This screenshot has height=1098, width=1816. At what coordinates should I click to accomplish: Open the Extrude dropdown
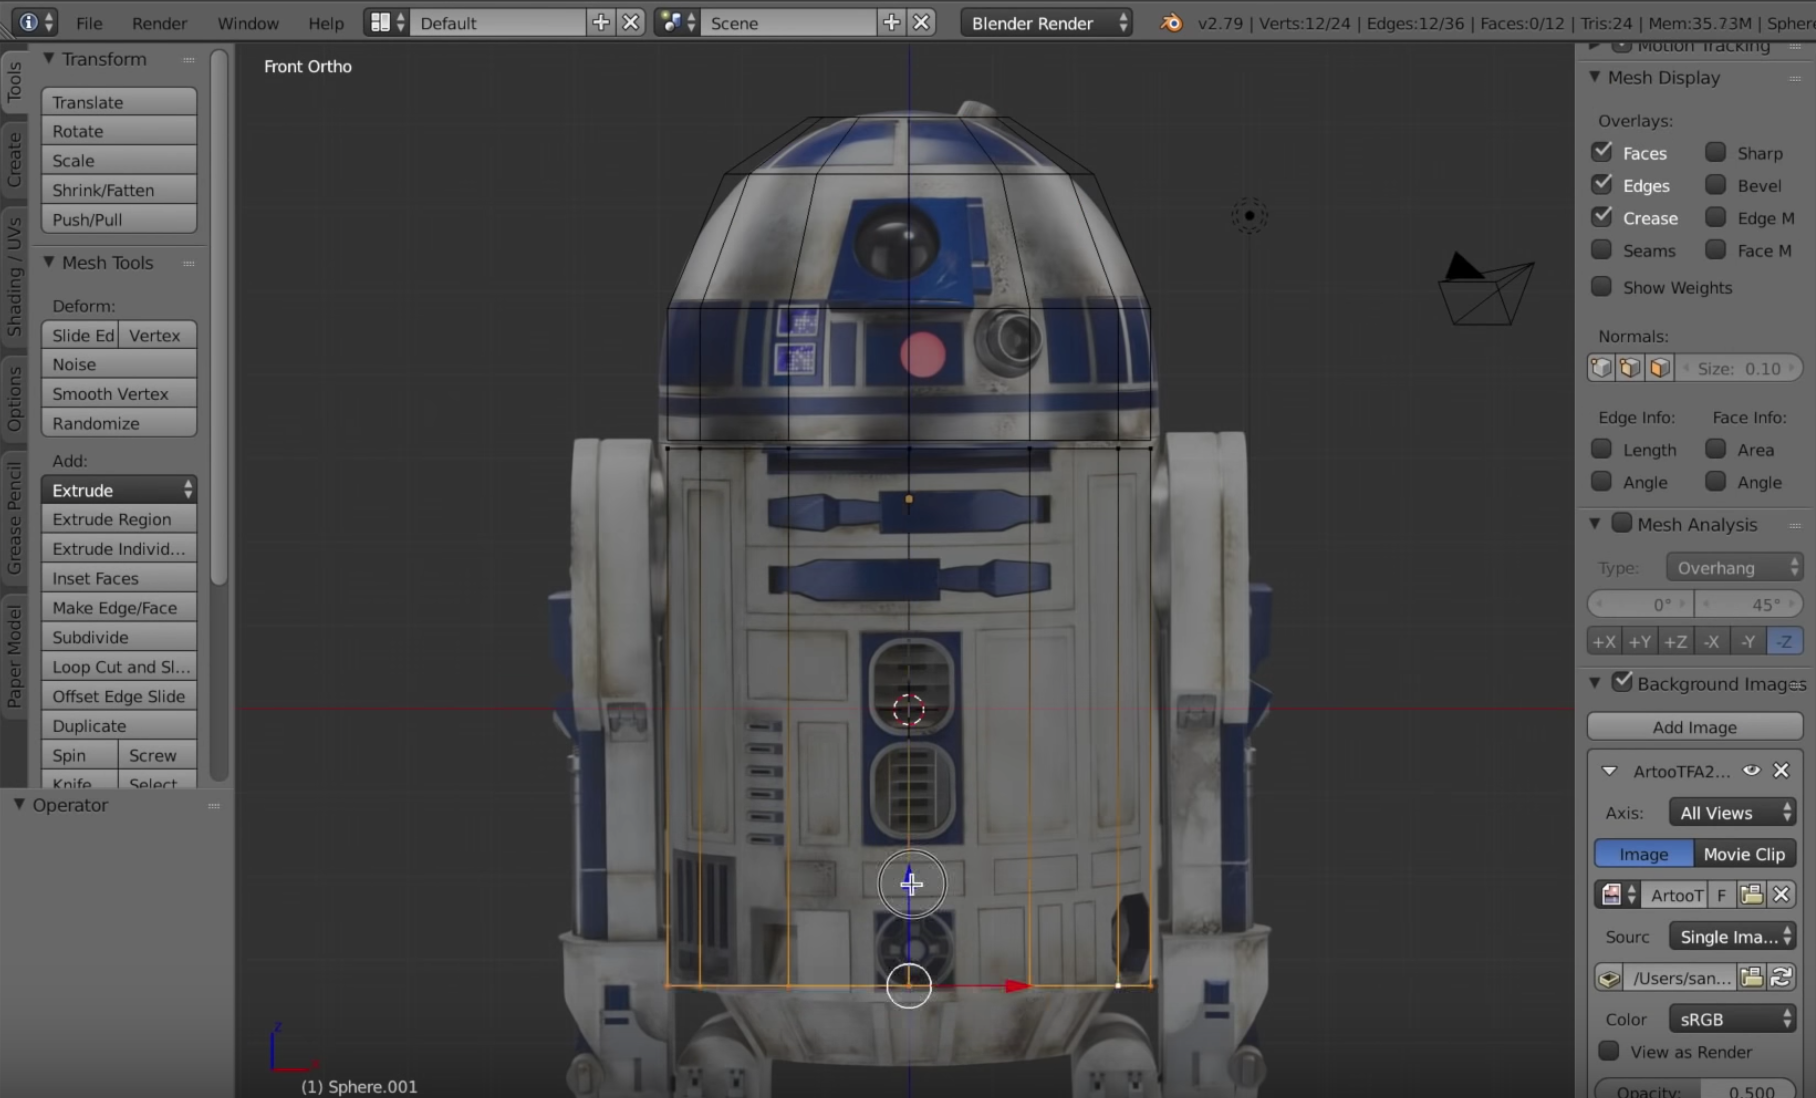click(x=119, y=490)
